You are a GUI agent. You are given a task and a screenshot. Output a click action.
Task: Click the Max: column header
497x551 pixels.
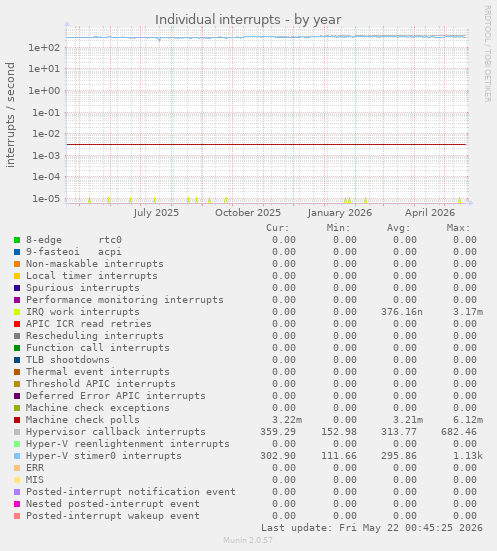point(458,228)
